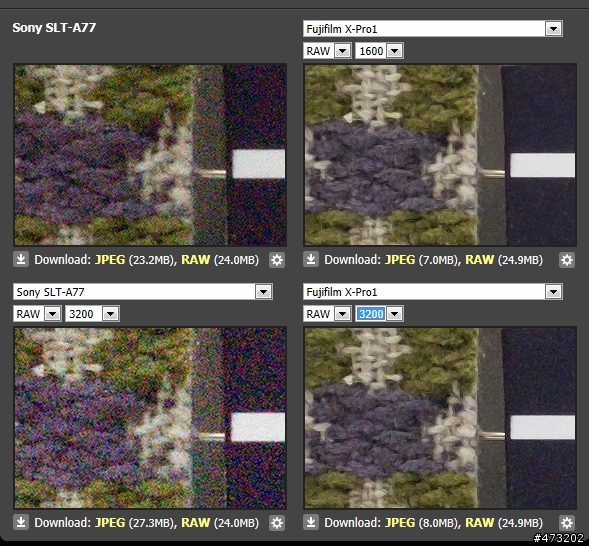The image size is (589, 546).
Task: Open gear settings beside JPEG (23.2MB) download
Action: [x=277, y=260]
